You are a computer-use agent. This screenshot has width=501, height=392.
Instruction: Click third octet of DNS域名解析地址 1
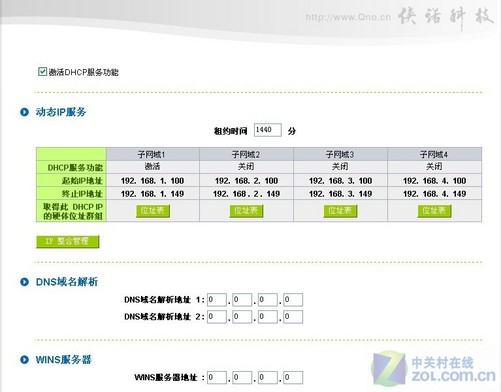(x=267, y=300)
